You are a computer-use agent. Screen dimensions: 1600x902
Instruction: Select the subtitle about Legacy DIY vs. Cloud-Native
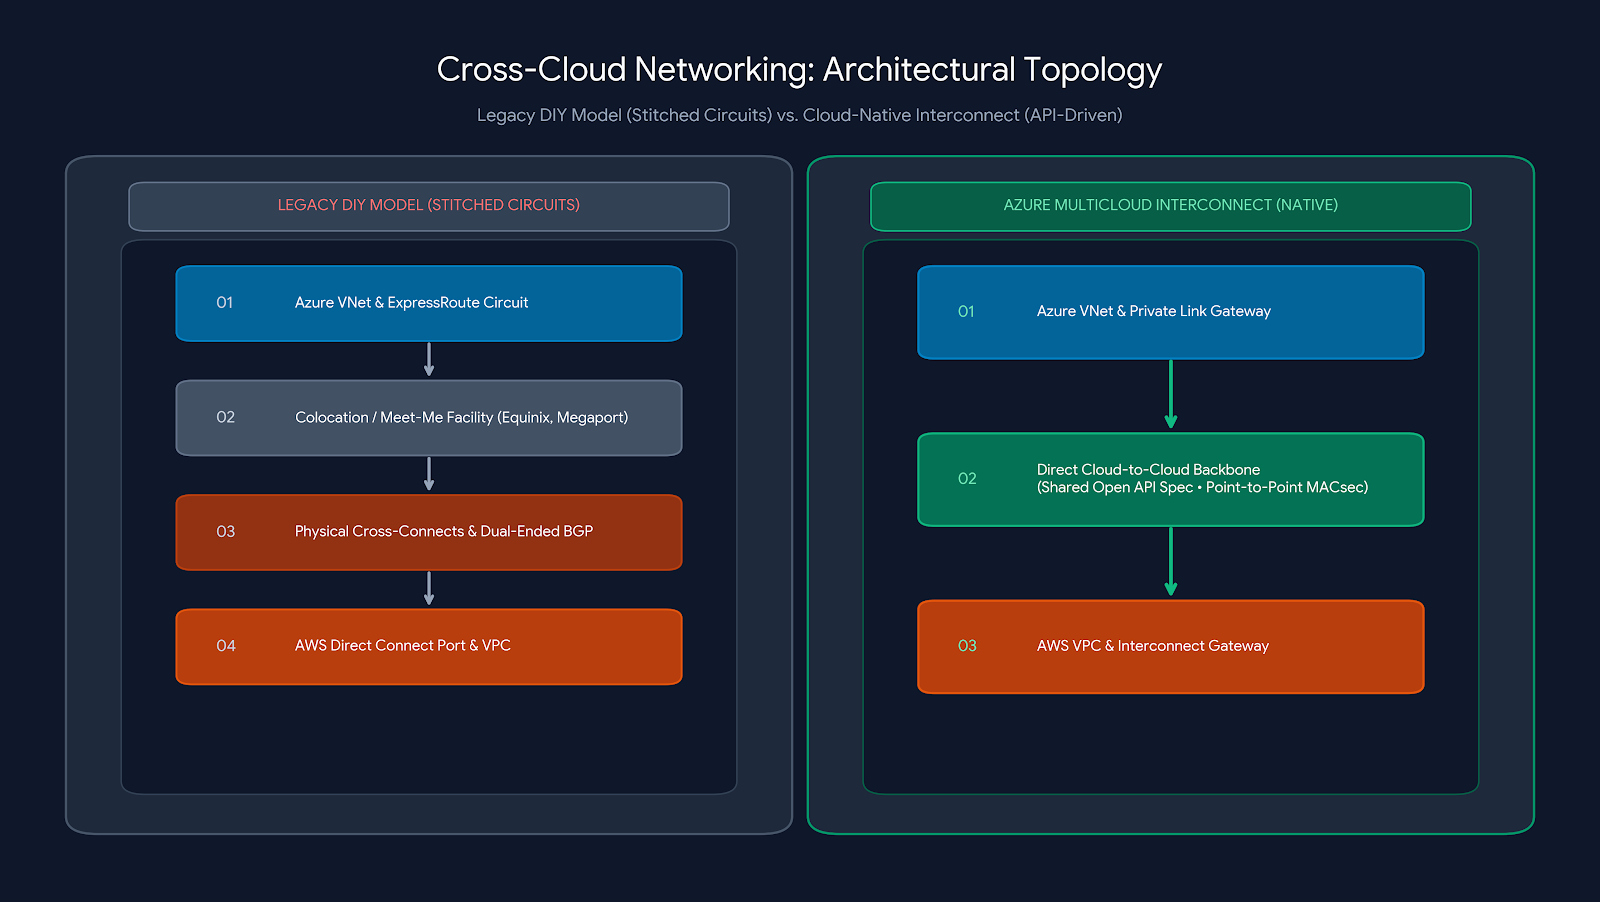[x=799, y=115]
